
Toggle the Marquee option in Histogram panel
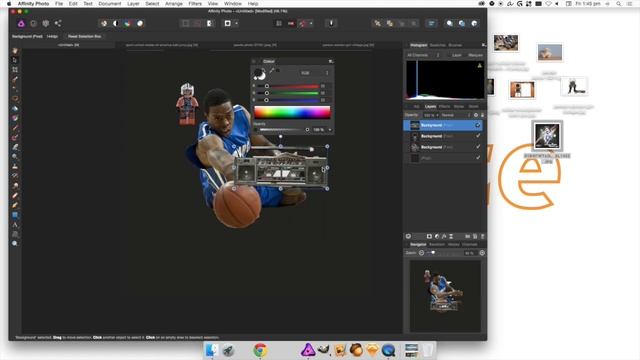click(x=475, y=55)
